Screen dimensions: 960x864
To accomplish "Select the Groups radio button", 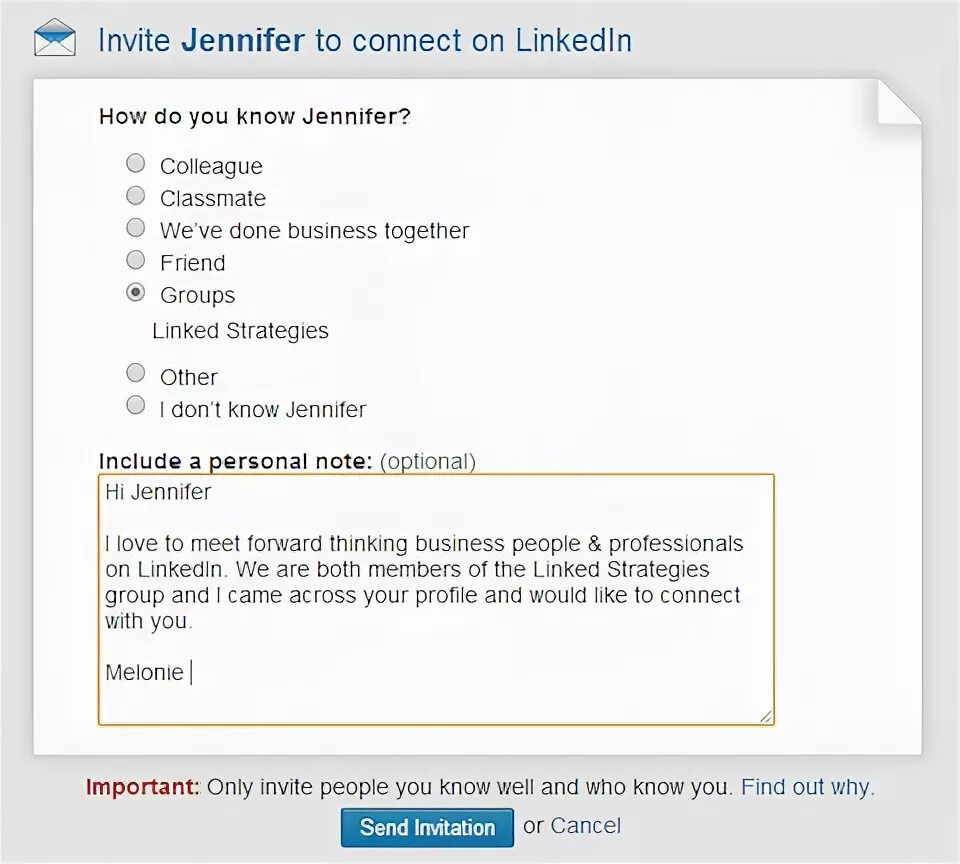I will coord(136,293).
